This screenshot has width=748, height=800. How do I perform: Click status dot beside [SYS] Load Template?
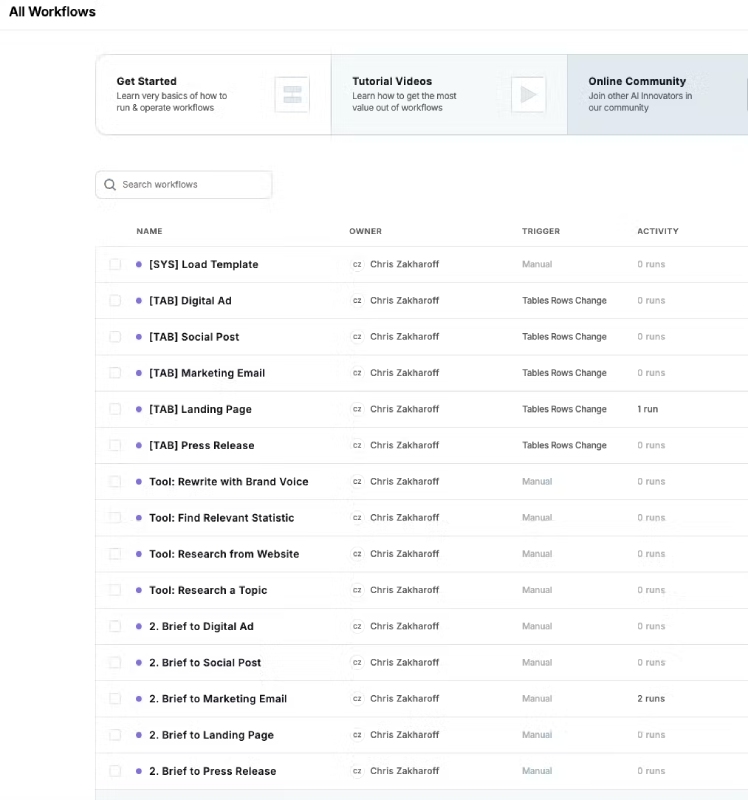pyautogui.click(x=139, y=264)
